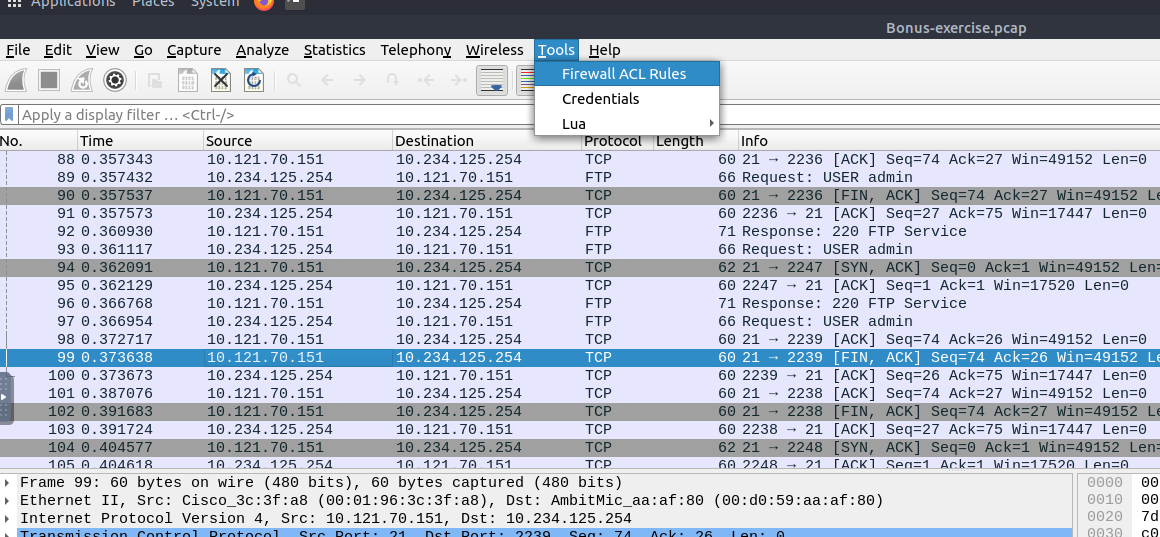The image size is (1160, 537).
Task: Toggle auto-scroll during live capture
Action: tap(492, 80)
